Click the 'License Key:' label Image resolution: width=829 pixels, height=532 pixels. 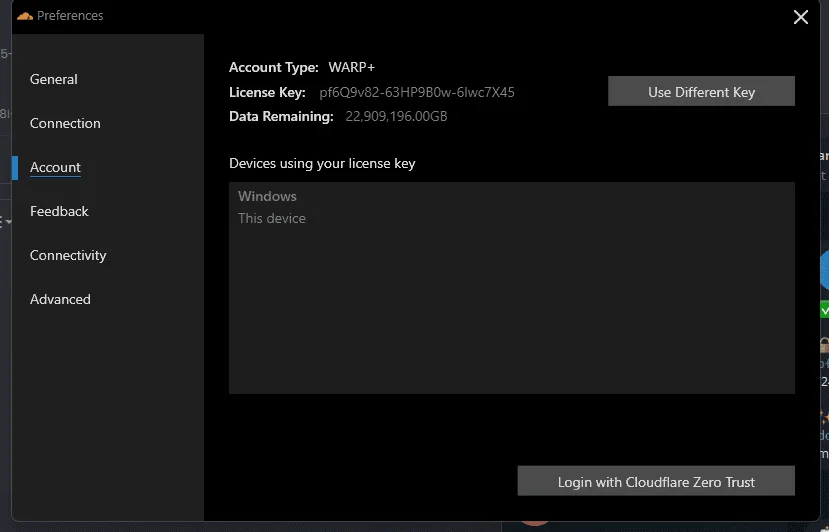pos(267,92)
